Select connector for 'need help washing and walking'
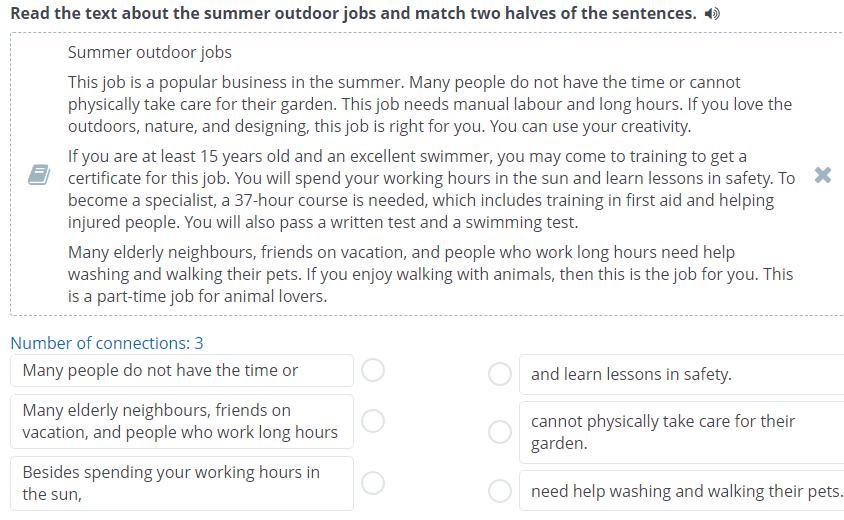 point(500,491)
